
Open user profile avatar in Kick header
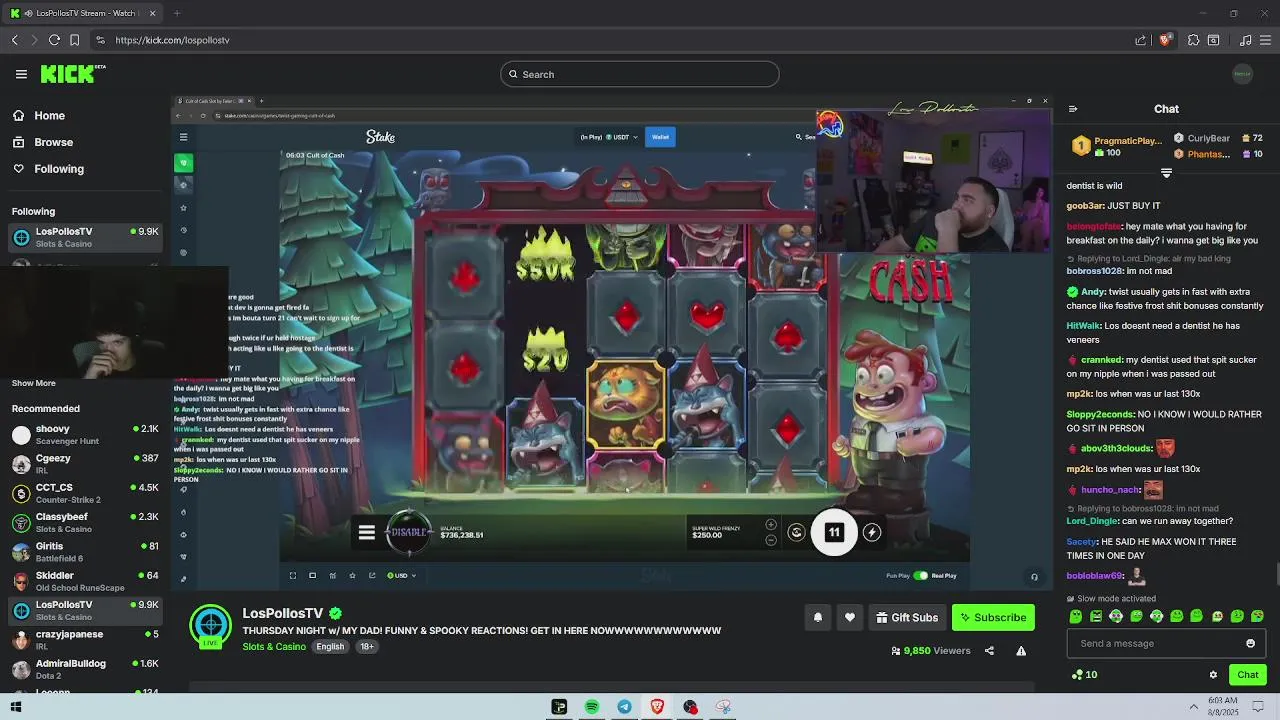(1242, 74)
